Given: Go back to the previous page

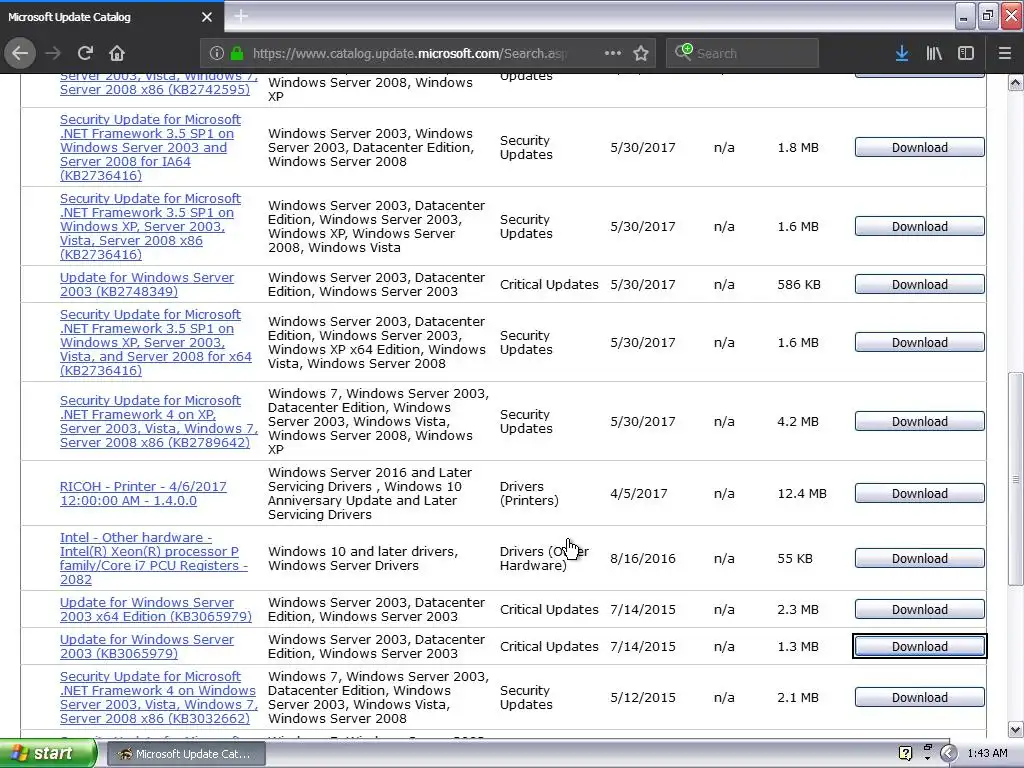Looking at the screenshot, I should coord(20,53).
